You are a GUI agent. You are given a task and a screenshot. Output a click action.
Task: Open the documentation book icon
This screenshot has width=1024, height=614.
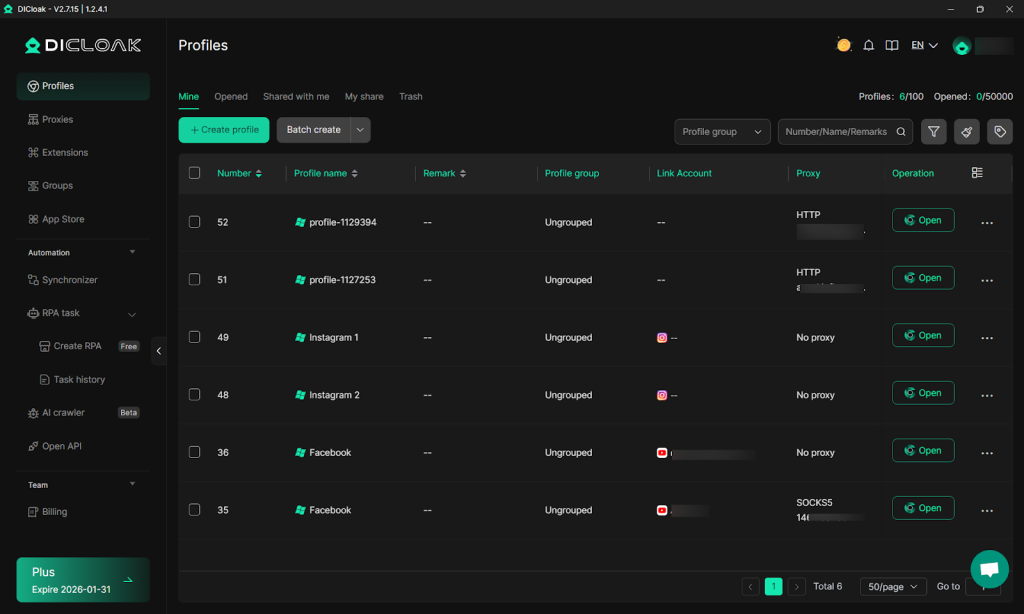click(892, 46)
